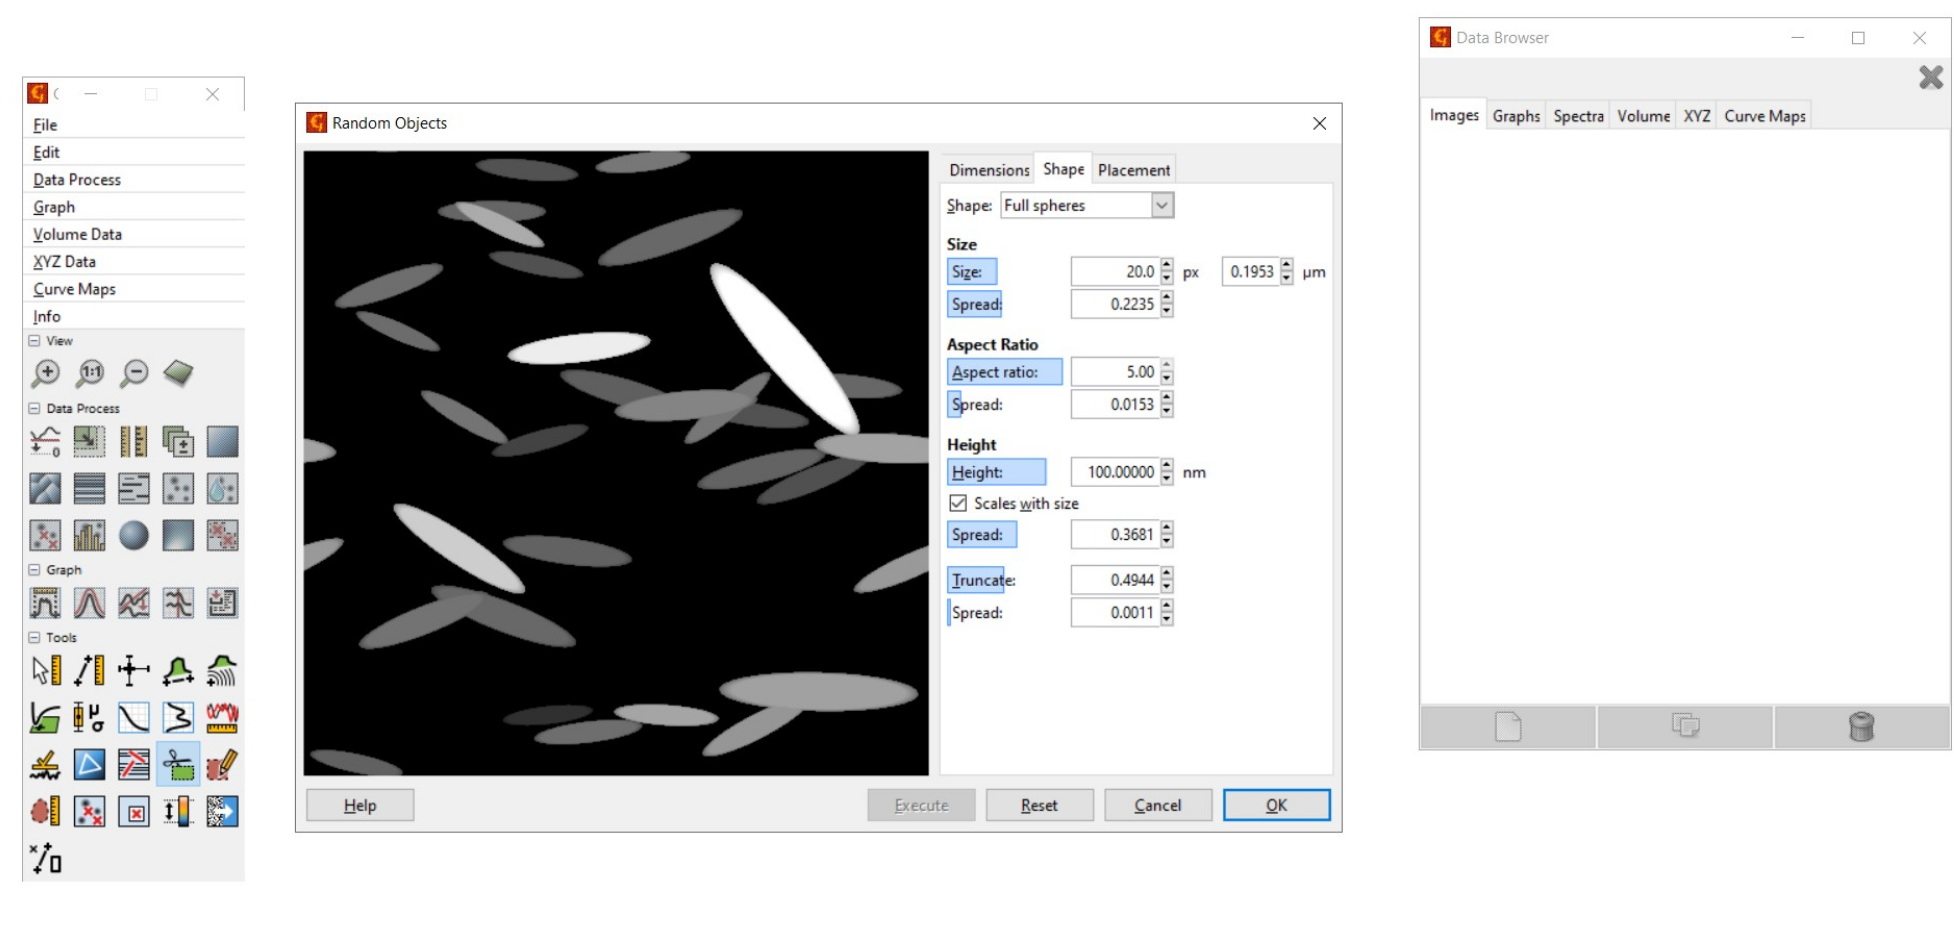The height and width of the screenshot is (948, 1954).
Task: Click the Reset button
Action: 1039,805
